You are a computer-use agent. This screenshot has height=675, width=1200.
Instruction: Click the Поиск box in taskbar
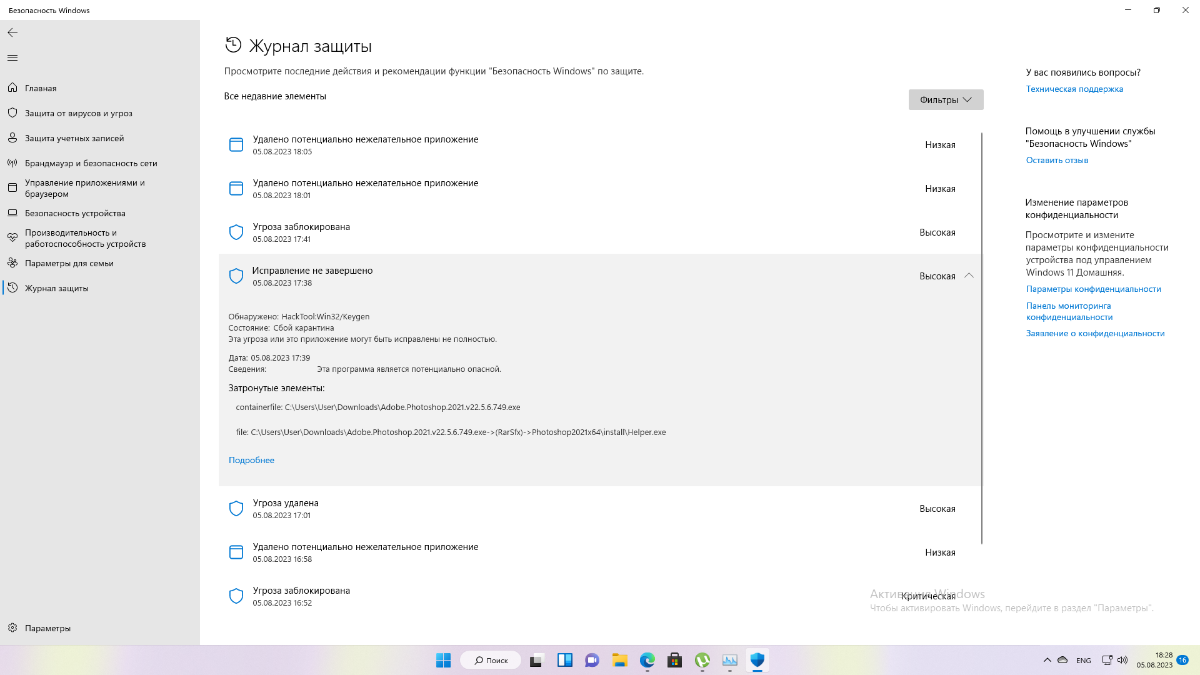point(490,660)
